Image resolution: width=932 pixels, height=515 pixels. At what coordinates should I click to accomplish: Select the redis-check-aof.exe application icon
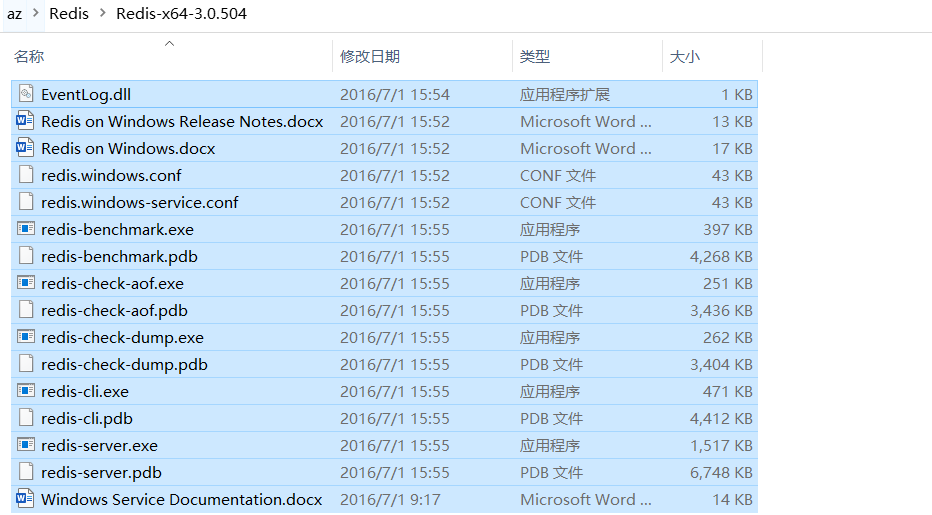(x=26, y=282)
